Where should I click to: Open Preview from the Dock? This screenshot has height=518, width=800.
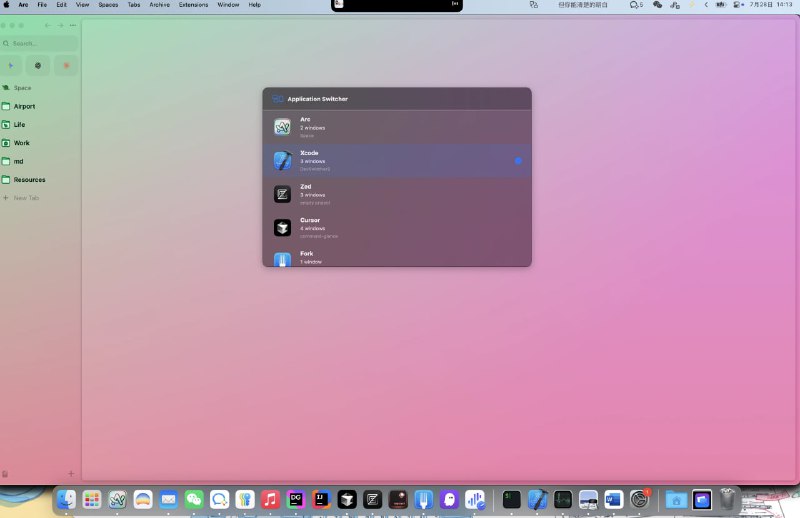(588, 499)
